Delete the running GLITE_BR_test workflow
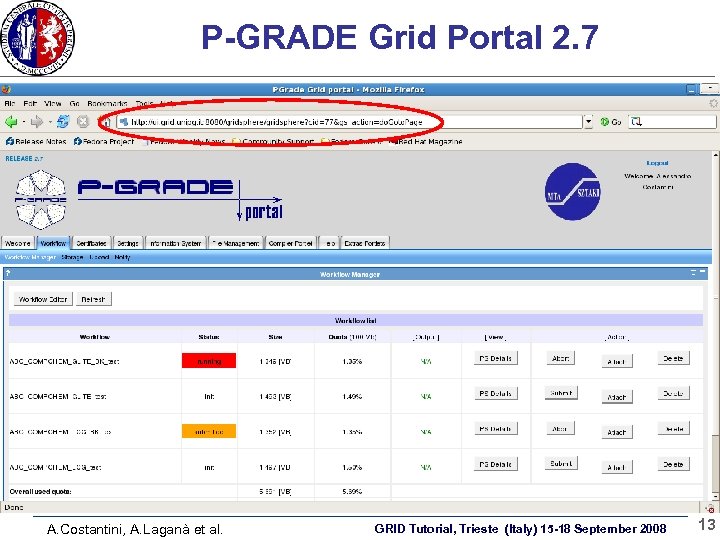Screen dimensions: 720x540 (674, 358)
